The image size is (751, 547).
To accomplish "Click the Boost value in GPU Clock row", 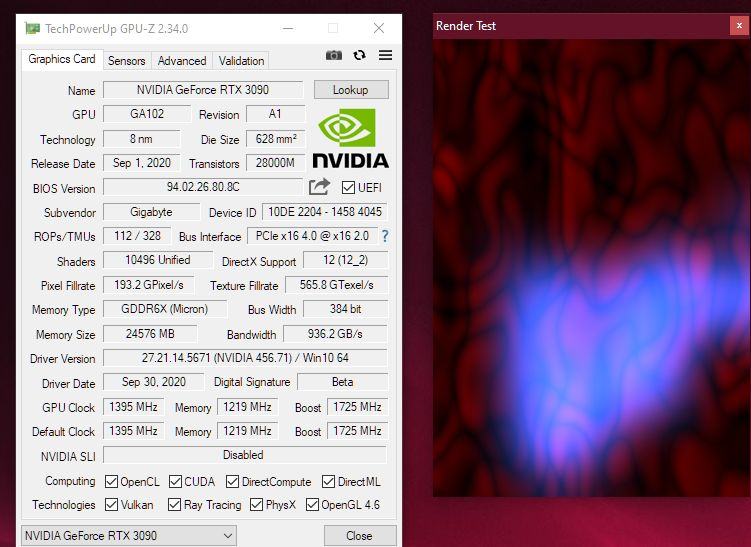I will pos(357,407).
